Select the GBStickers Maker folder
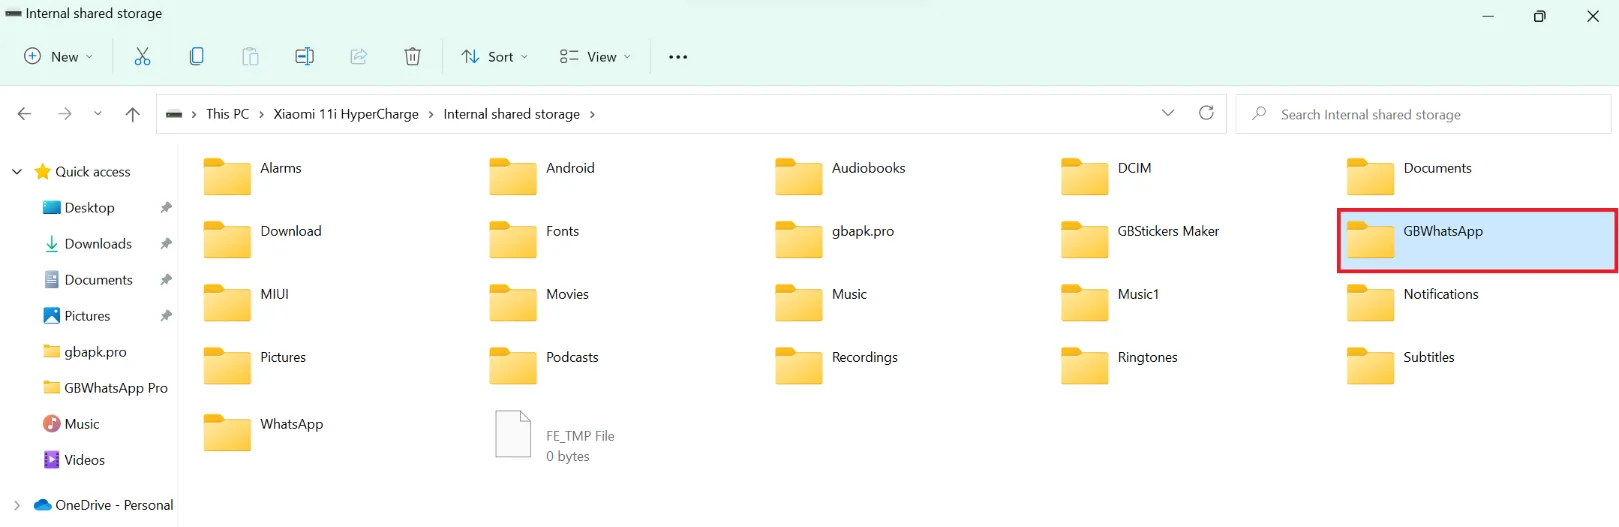 tap(1140, 240)
